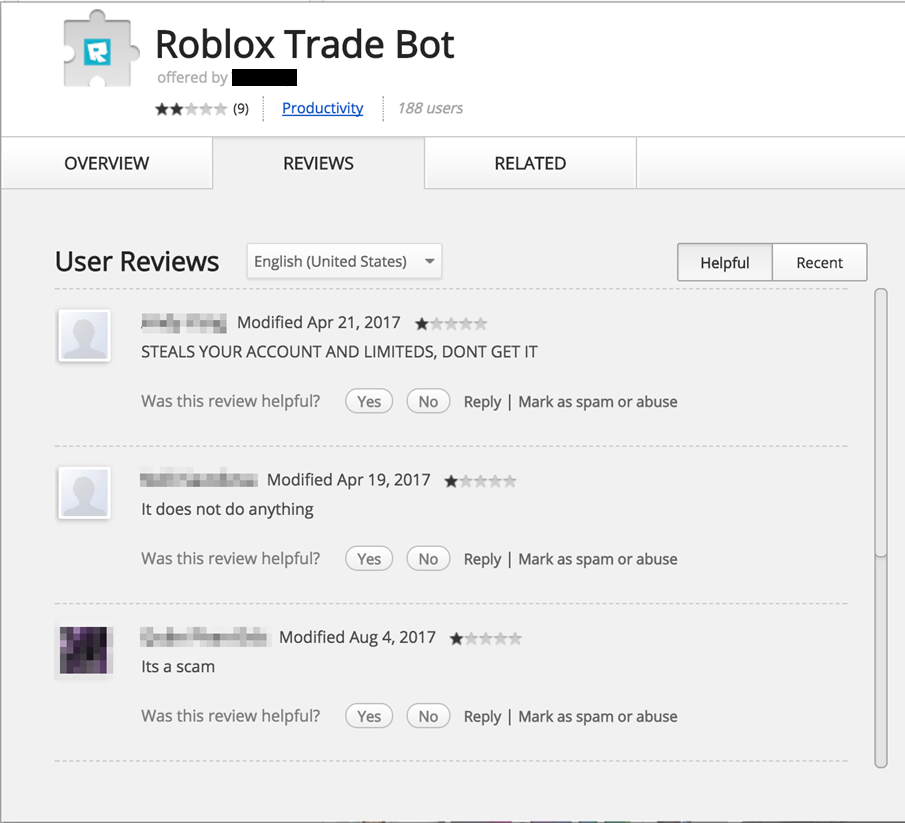905x823 pixels.
Task: Click the two-star overall rating next to (9)
Action: click(191, 109)
